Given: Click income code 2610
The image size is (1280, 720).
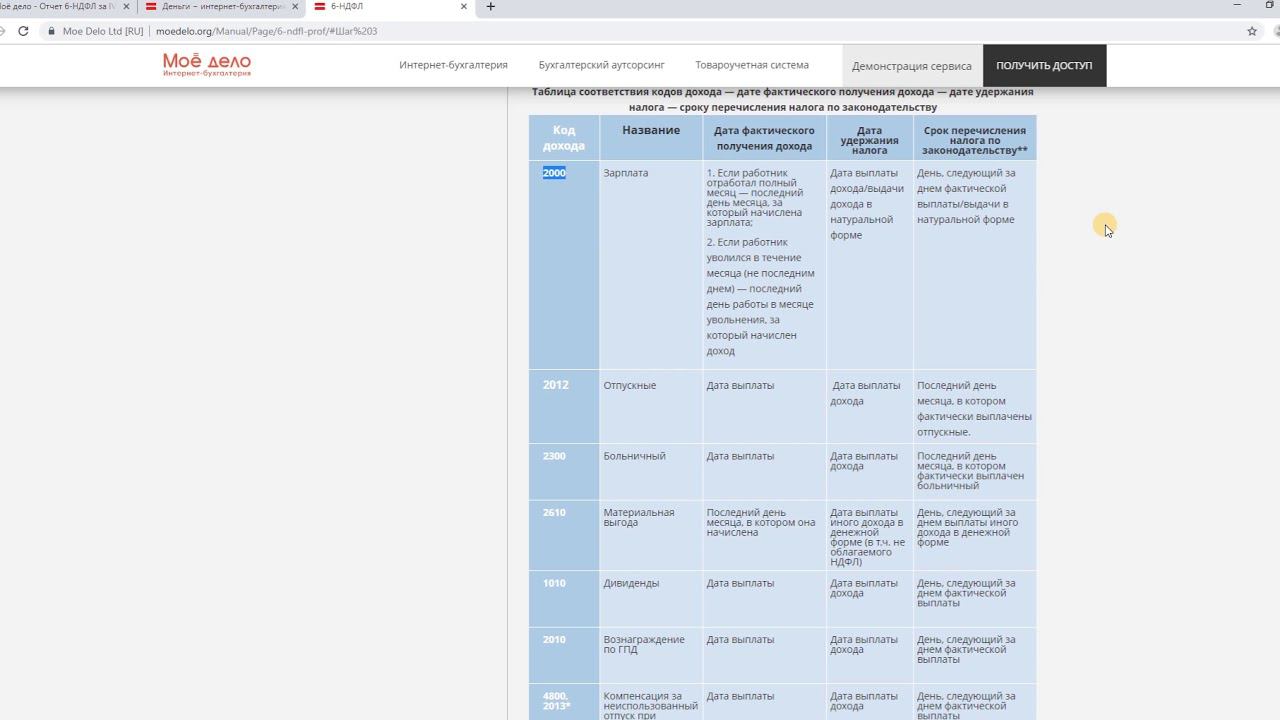Looking at the screenshot, I should (x=554, y=512).
